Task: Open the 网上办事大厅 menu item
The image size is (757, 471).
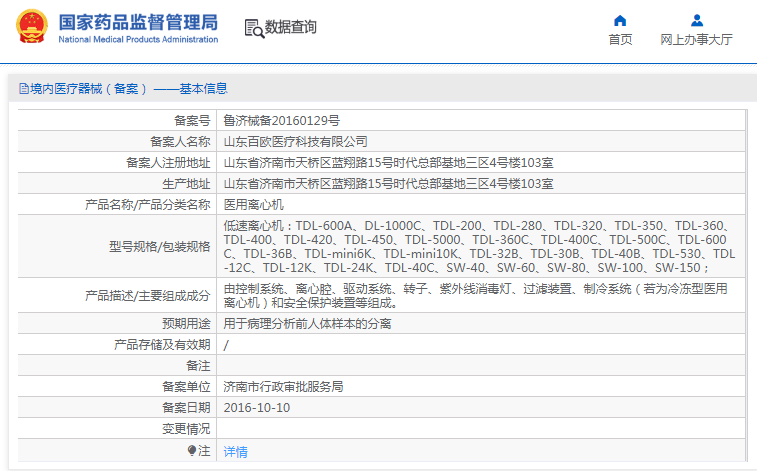Action: (696, 40)
